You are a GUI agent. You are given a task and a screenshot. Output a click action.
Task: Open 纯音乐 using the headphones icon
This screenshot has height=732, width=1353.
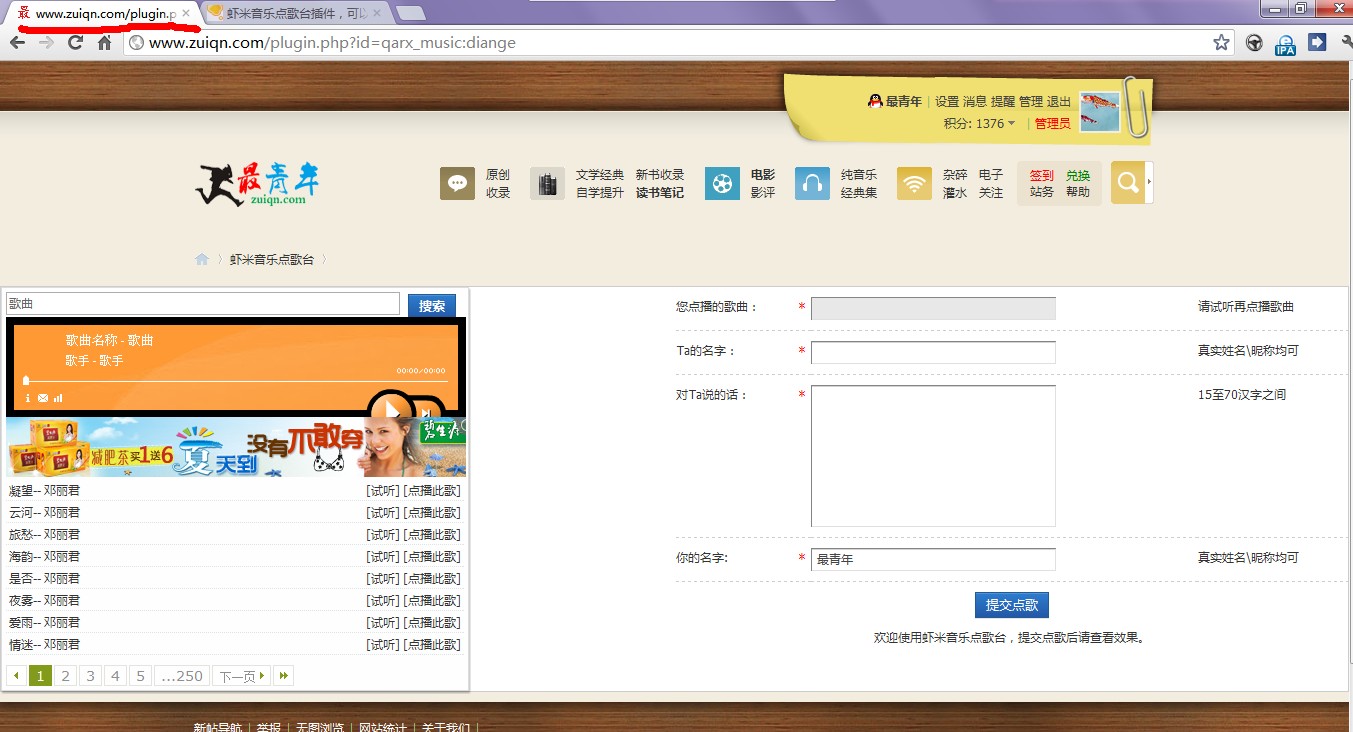tap(812, 183)
